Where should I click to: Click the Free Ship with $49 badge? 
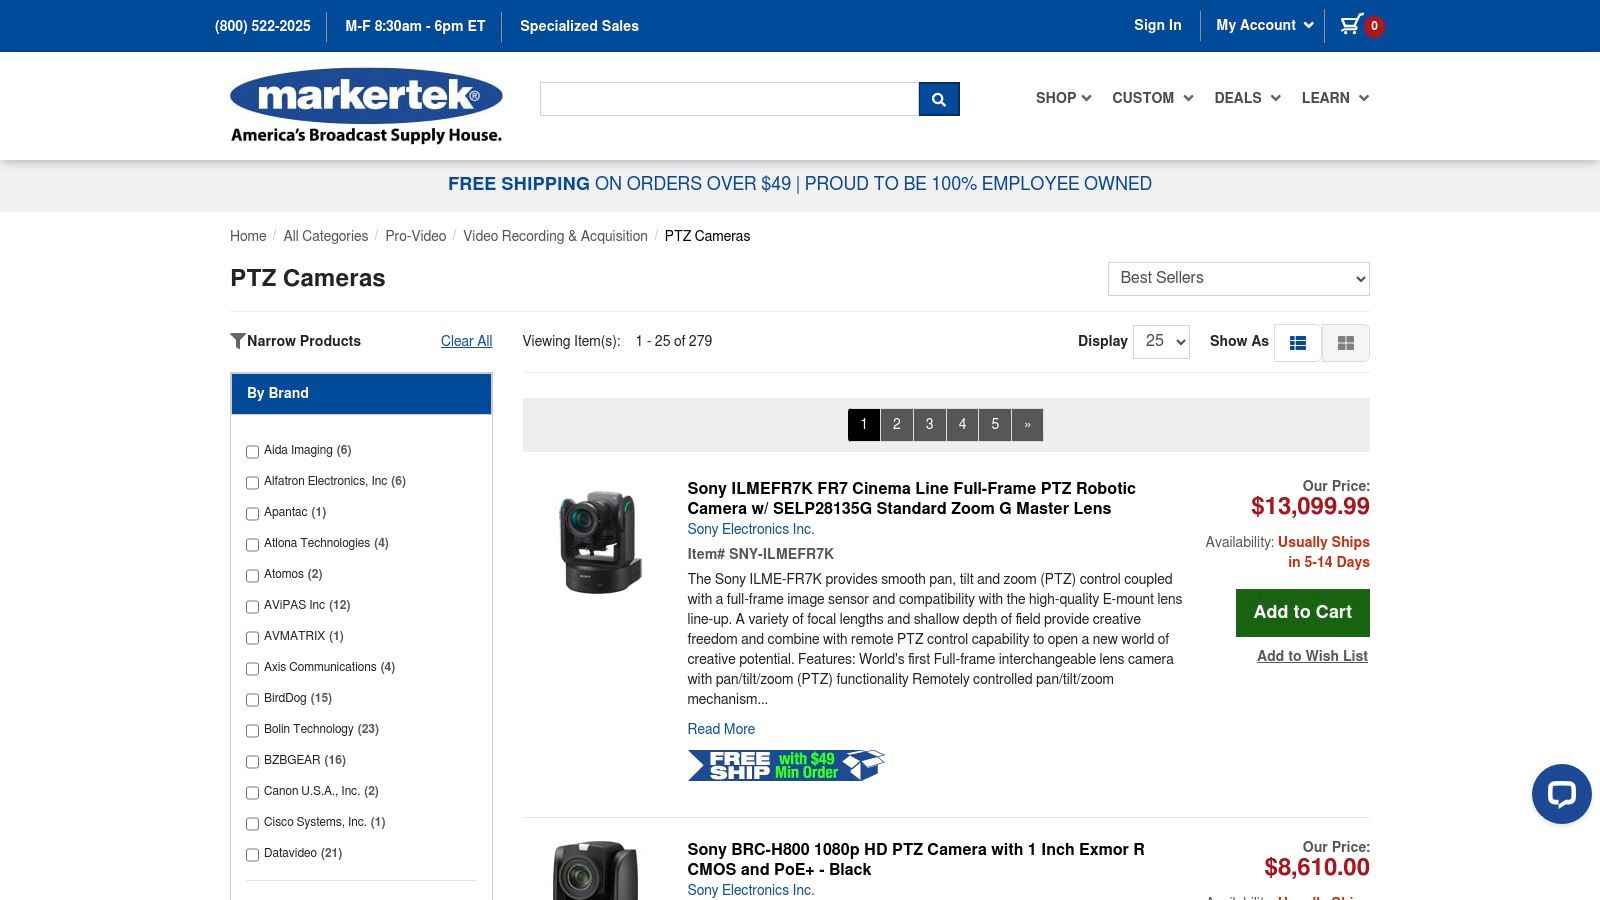point(786,765)
